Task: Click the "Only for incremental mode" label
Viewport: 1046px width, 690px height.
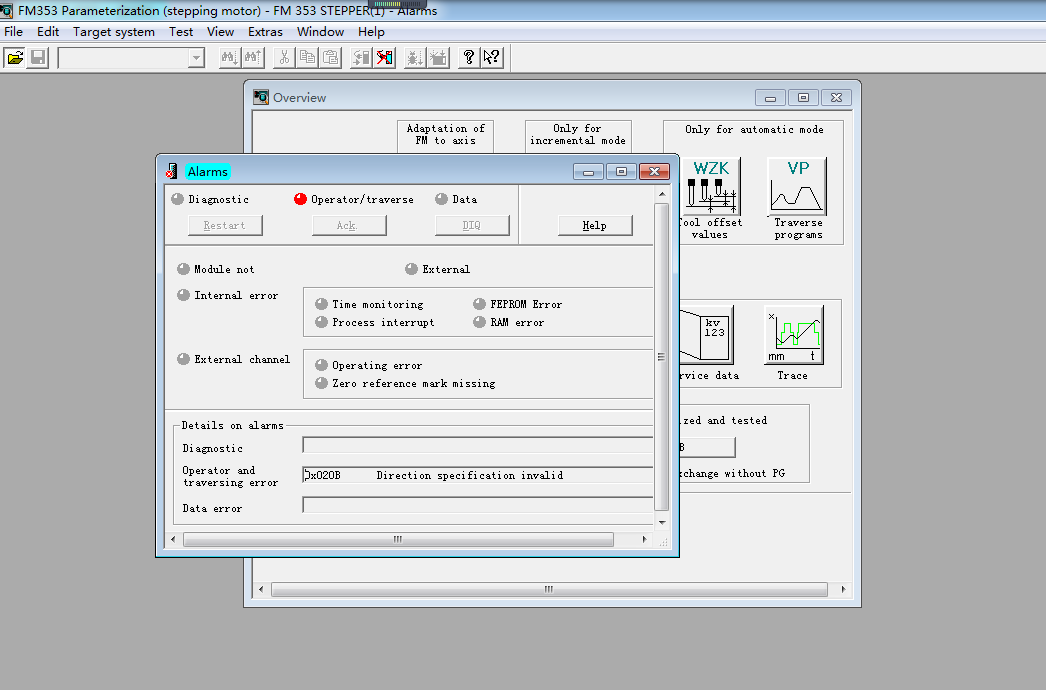Action: [578, 134]
